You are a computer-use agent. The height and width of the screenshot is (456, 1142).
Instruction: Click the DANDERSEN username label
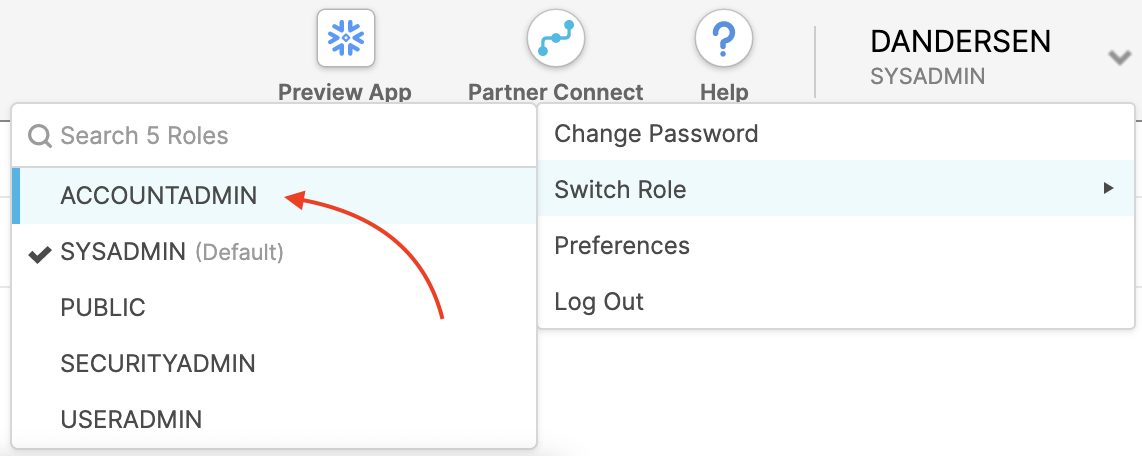tap(960, 42)
